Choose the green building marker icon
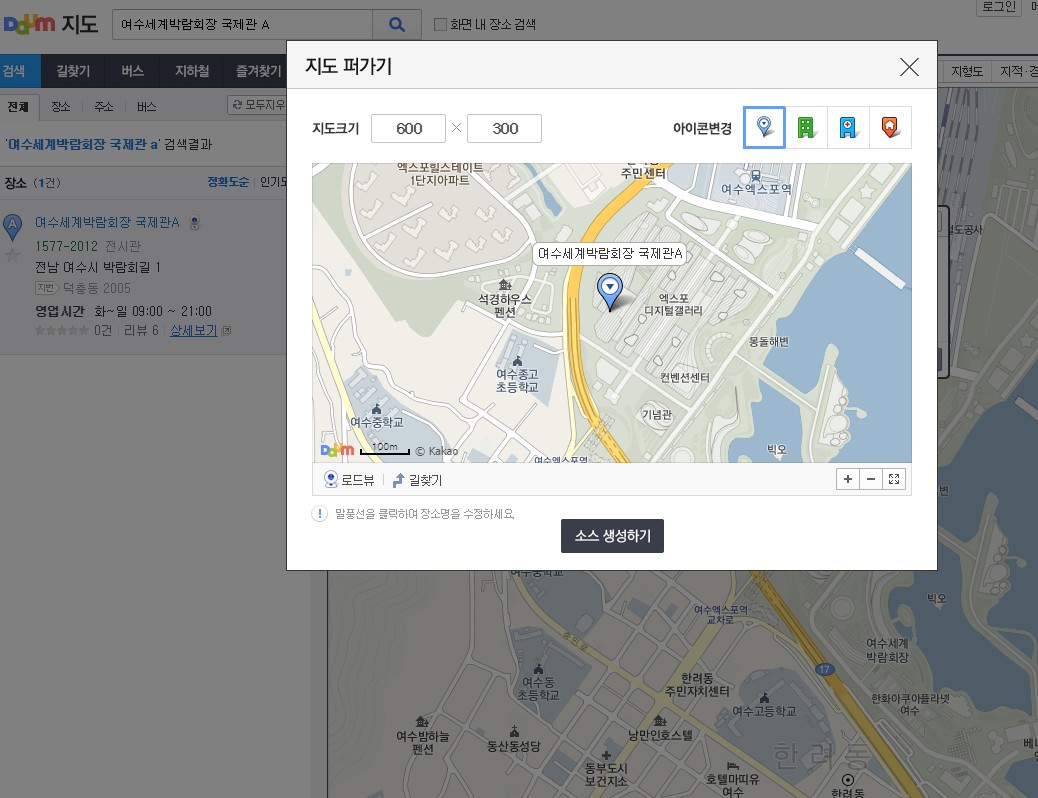The width and height of the screenshot is (1038, 798). point(806,128)
